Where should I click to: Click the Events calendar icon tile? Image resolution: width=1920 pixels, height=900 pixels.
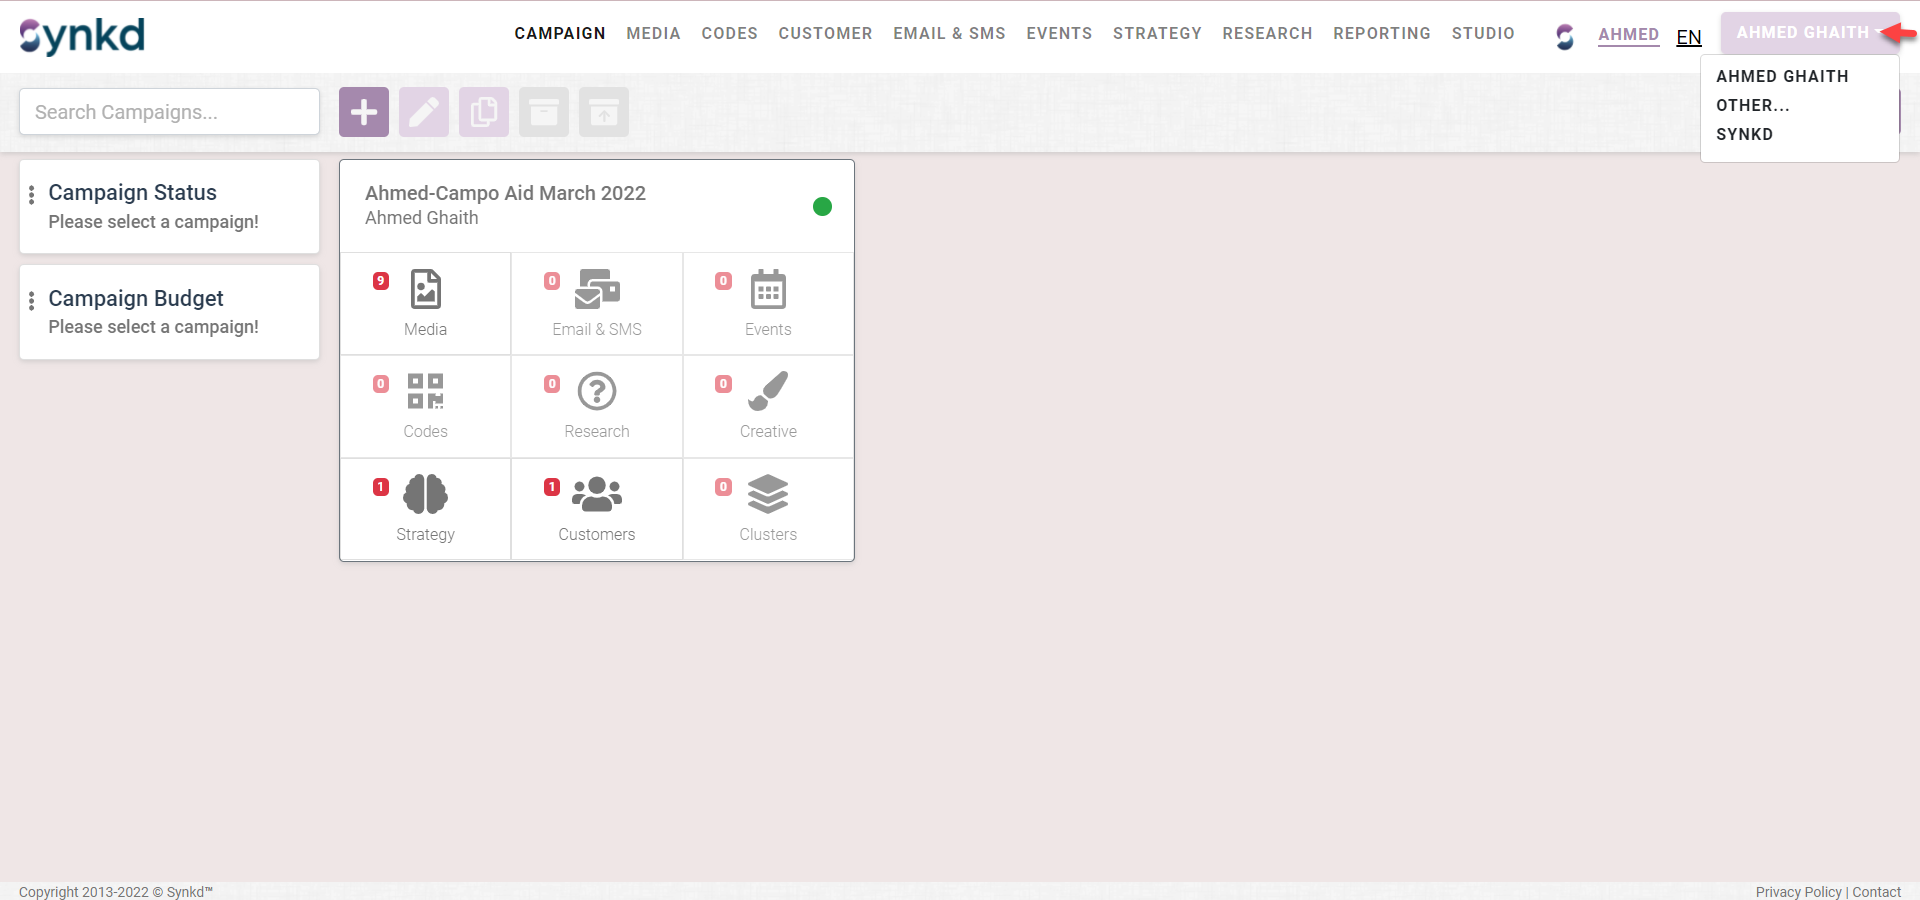click(x=768, y=303)
